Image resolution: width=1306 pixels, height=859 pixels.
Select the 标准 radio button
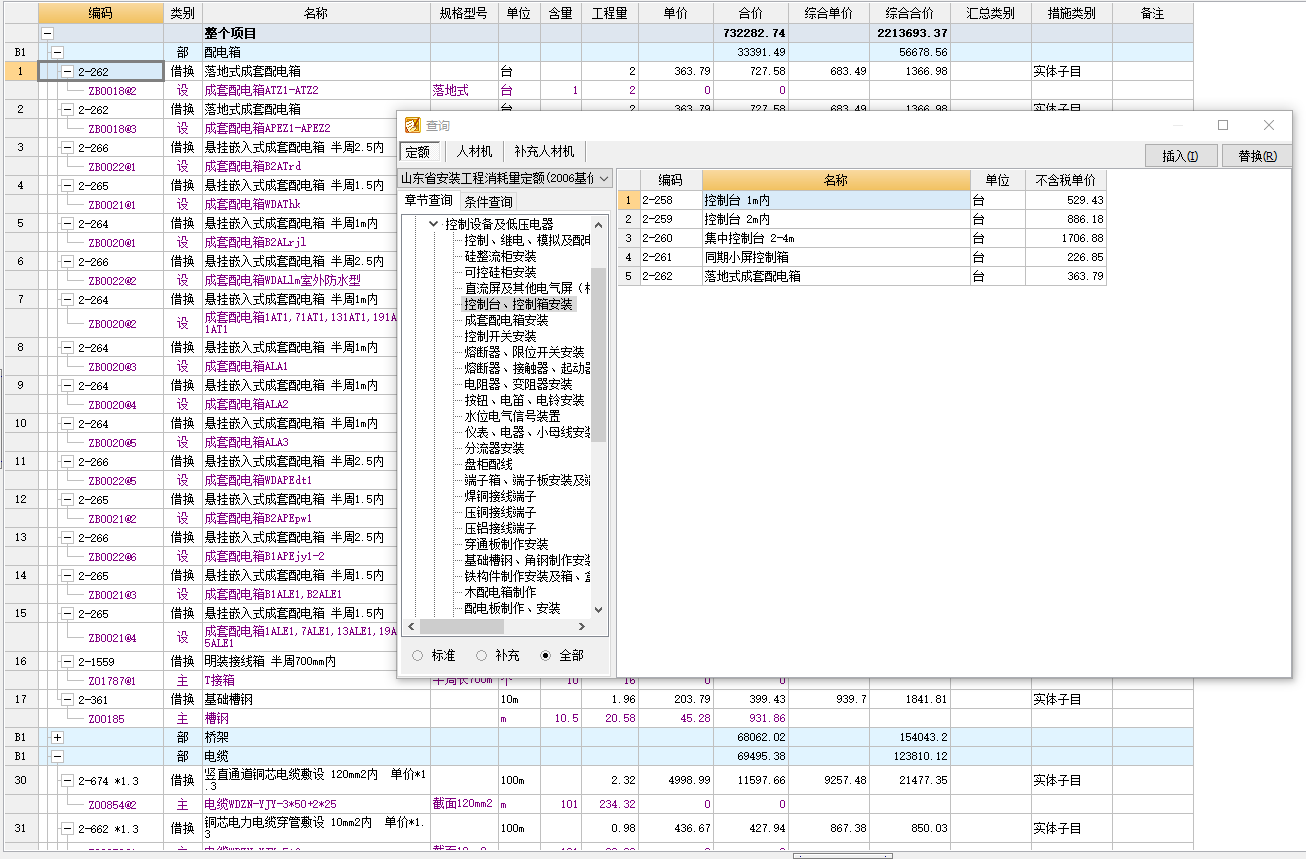point(417,655)
